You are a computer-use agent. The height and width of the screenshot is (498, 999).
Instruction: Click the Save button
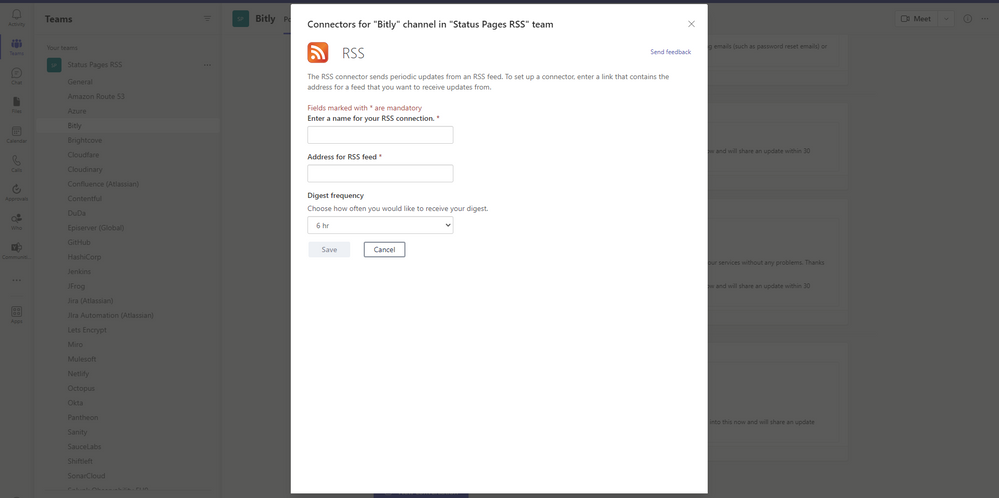pyautogui.click(x=329, y=250)
